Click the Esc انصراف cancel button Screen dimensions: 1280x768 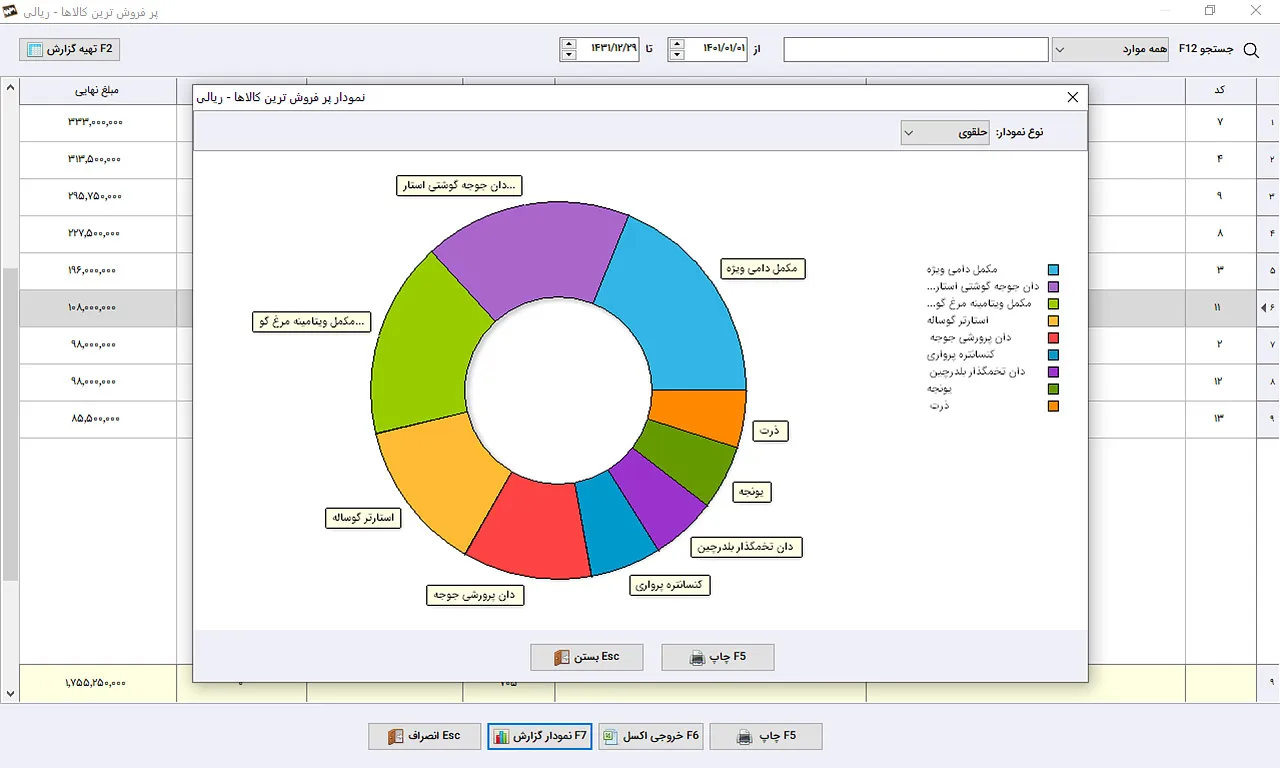click(425, 736)
